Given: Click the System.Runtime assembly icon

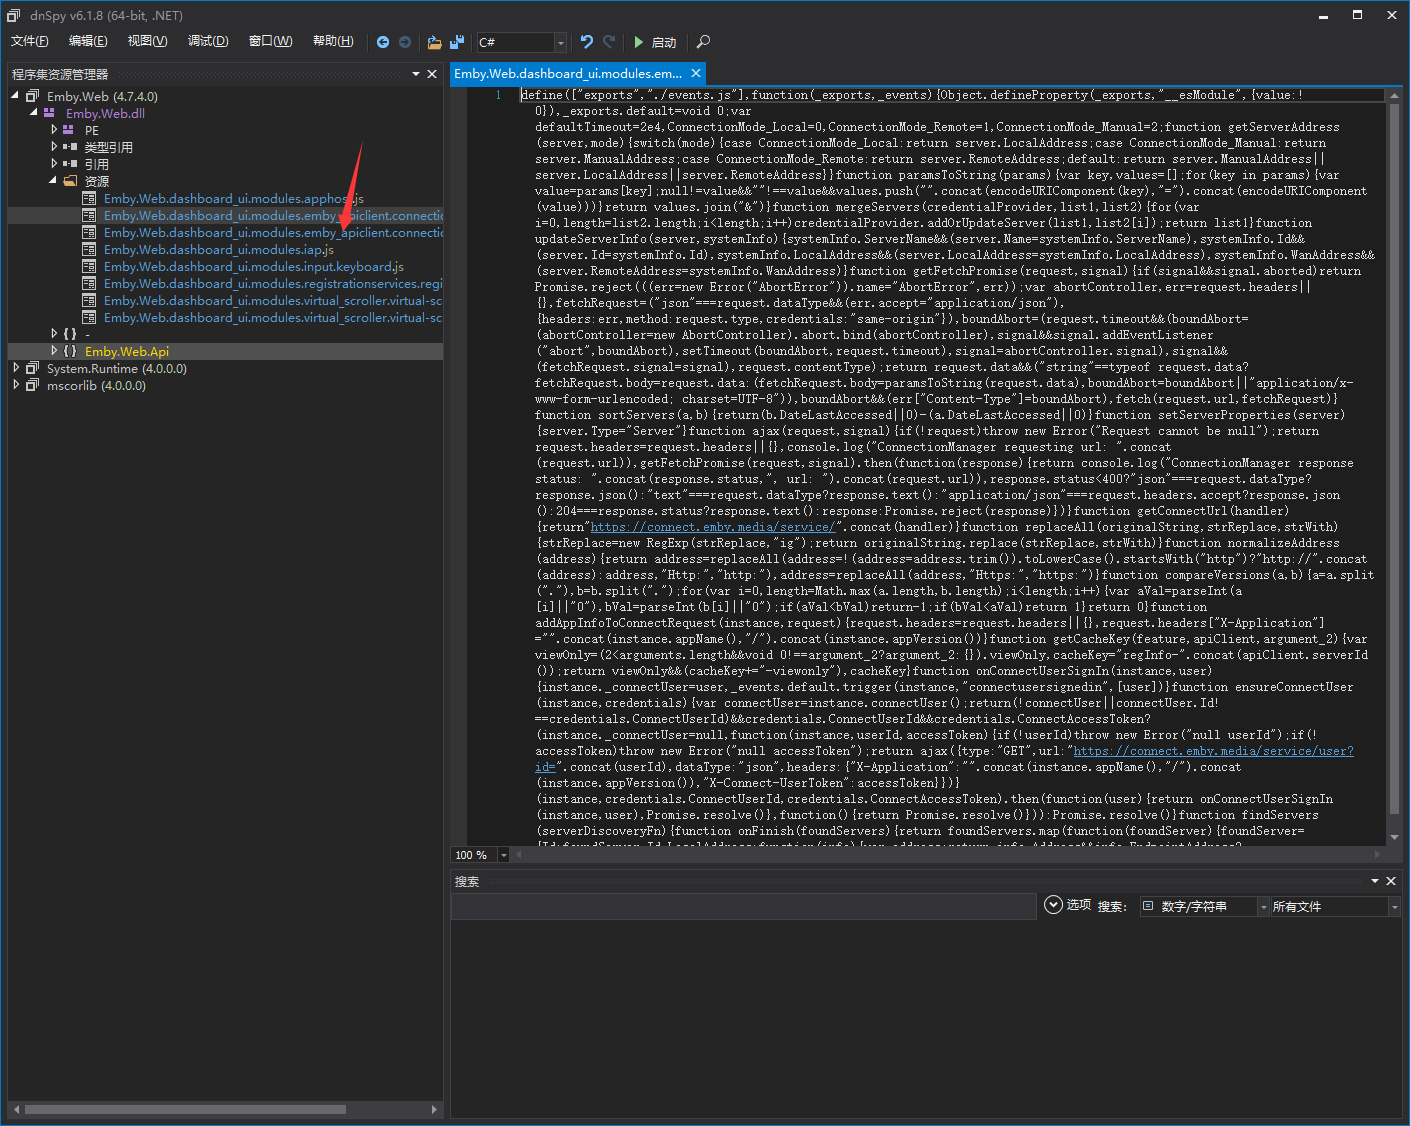Looking at the screenshot, I should tap(32, 368).
